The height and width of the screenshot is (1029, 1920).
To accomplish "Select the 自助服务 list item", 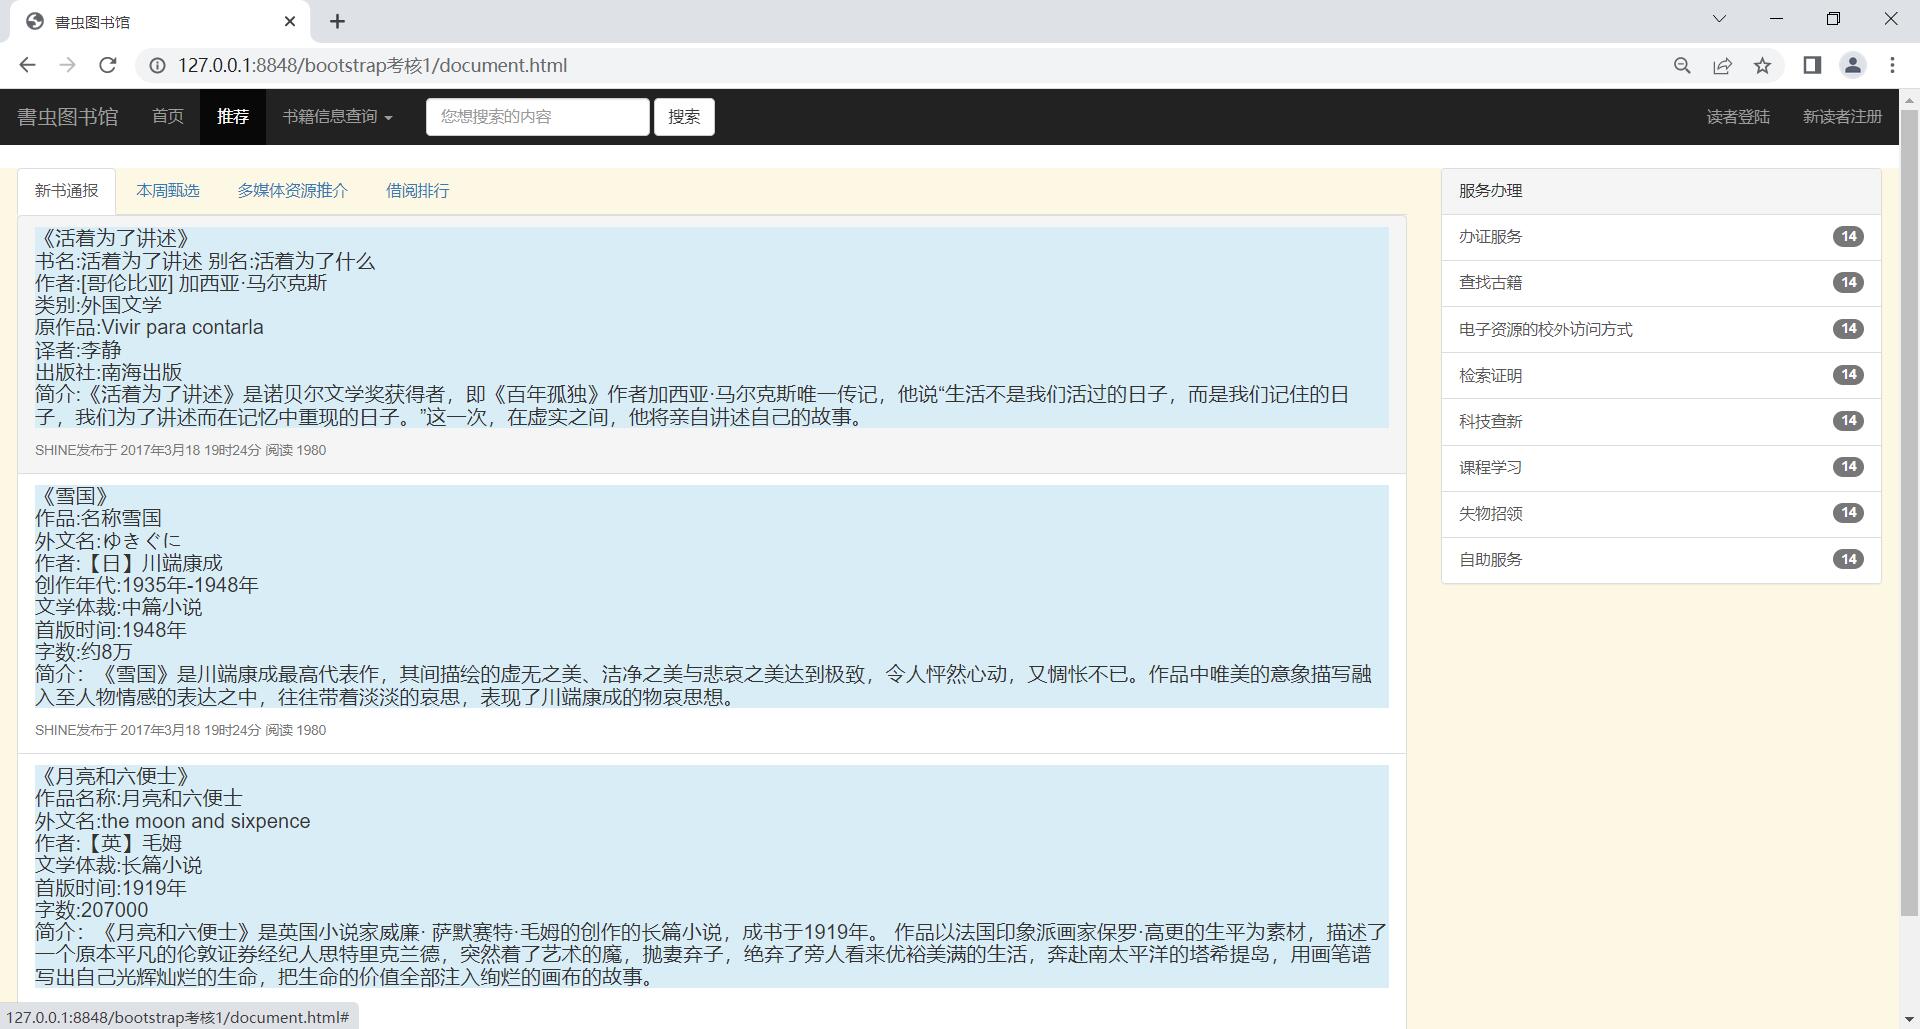I will click(x=1661, y=559).
